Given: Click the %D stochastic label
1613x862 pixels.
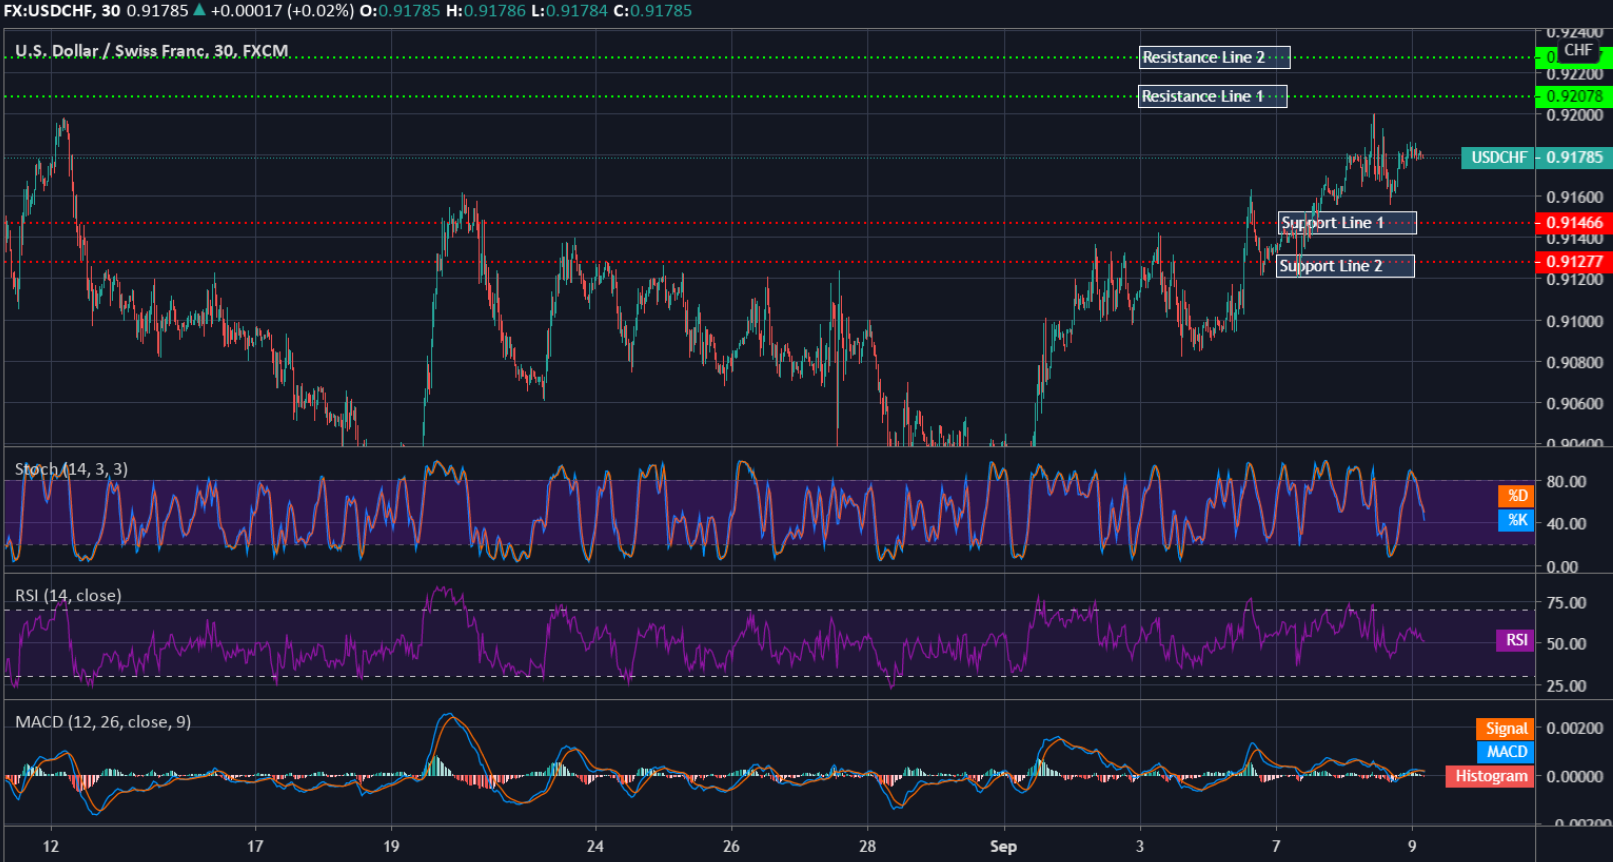Looking at the screenshot, I should pos(1516,495).
